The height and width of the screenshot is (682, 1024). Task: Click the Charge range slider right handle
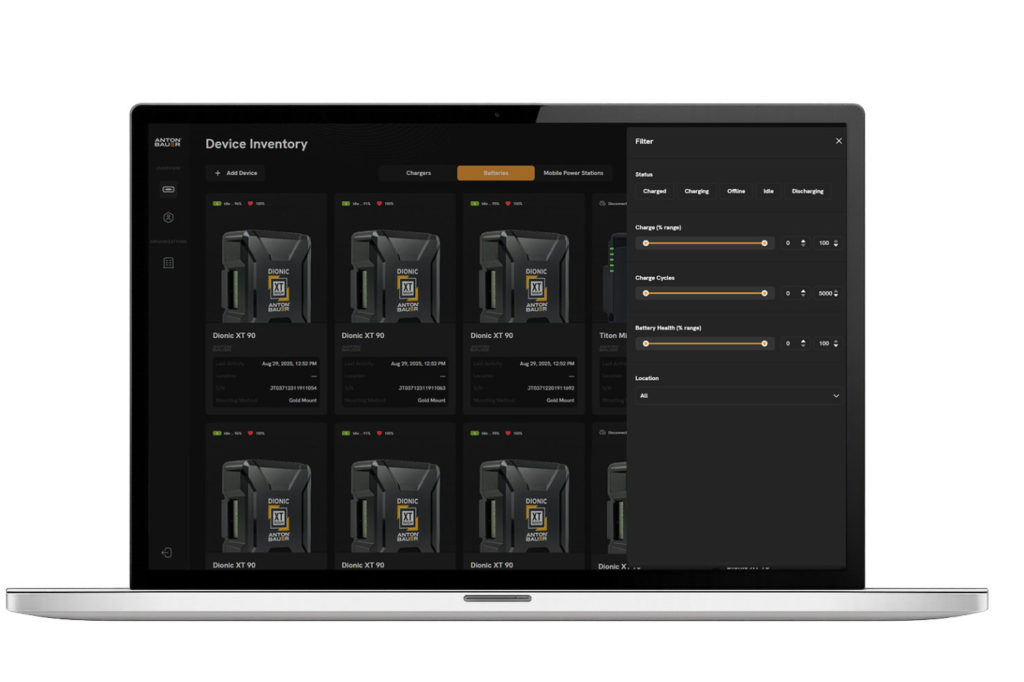pyautogui.click(x=764, y=243)
